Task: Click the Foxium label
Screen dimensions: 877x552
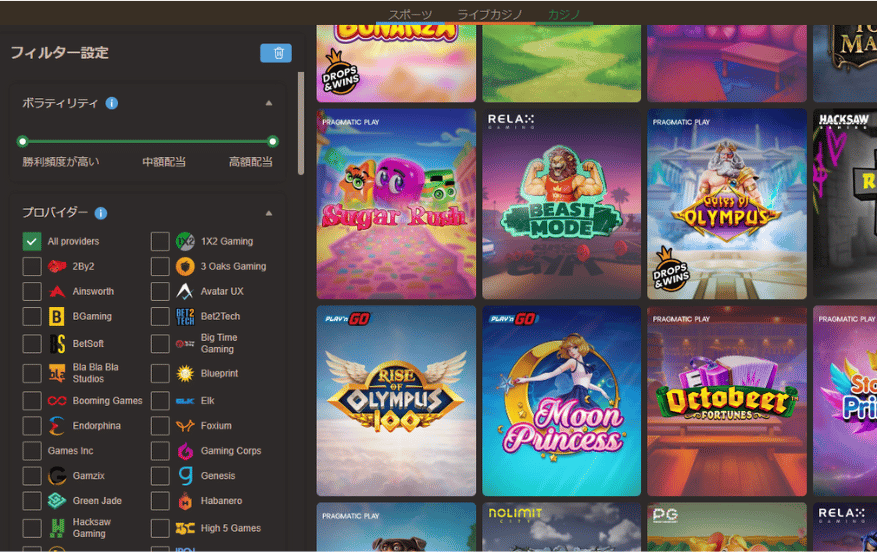Action: point(216,426)
